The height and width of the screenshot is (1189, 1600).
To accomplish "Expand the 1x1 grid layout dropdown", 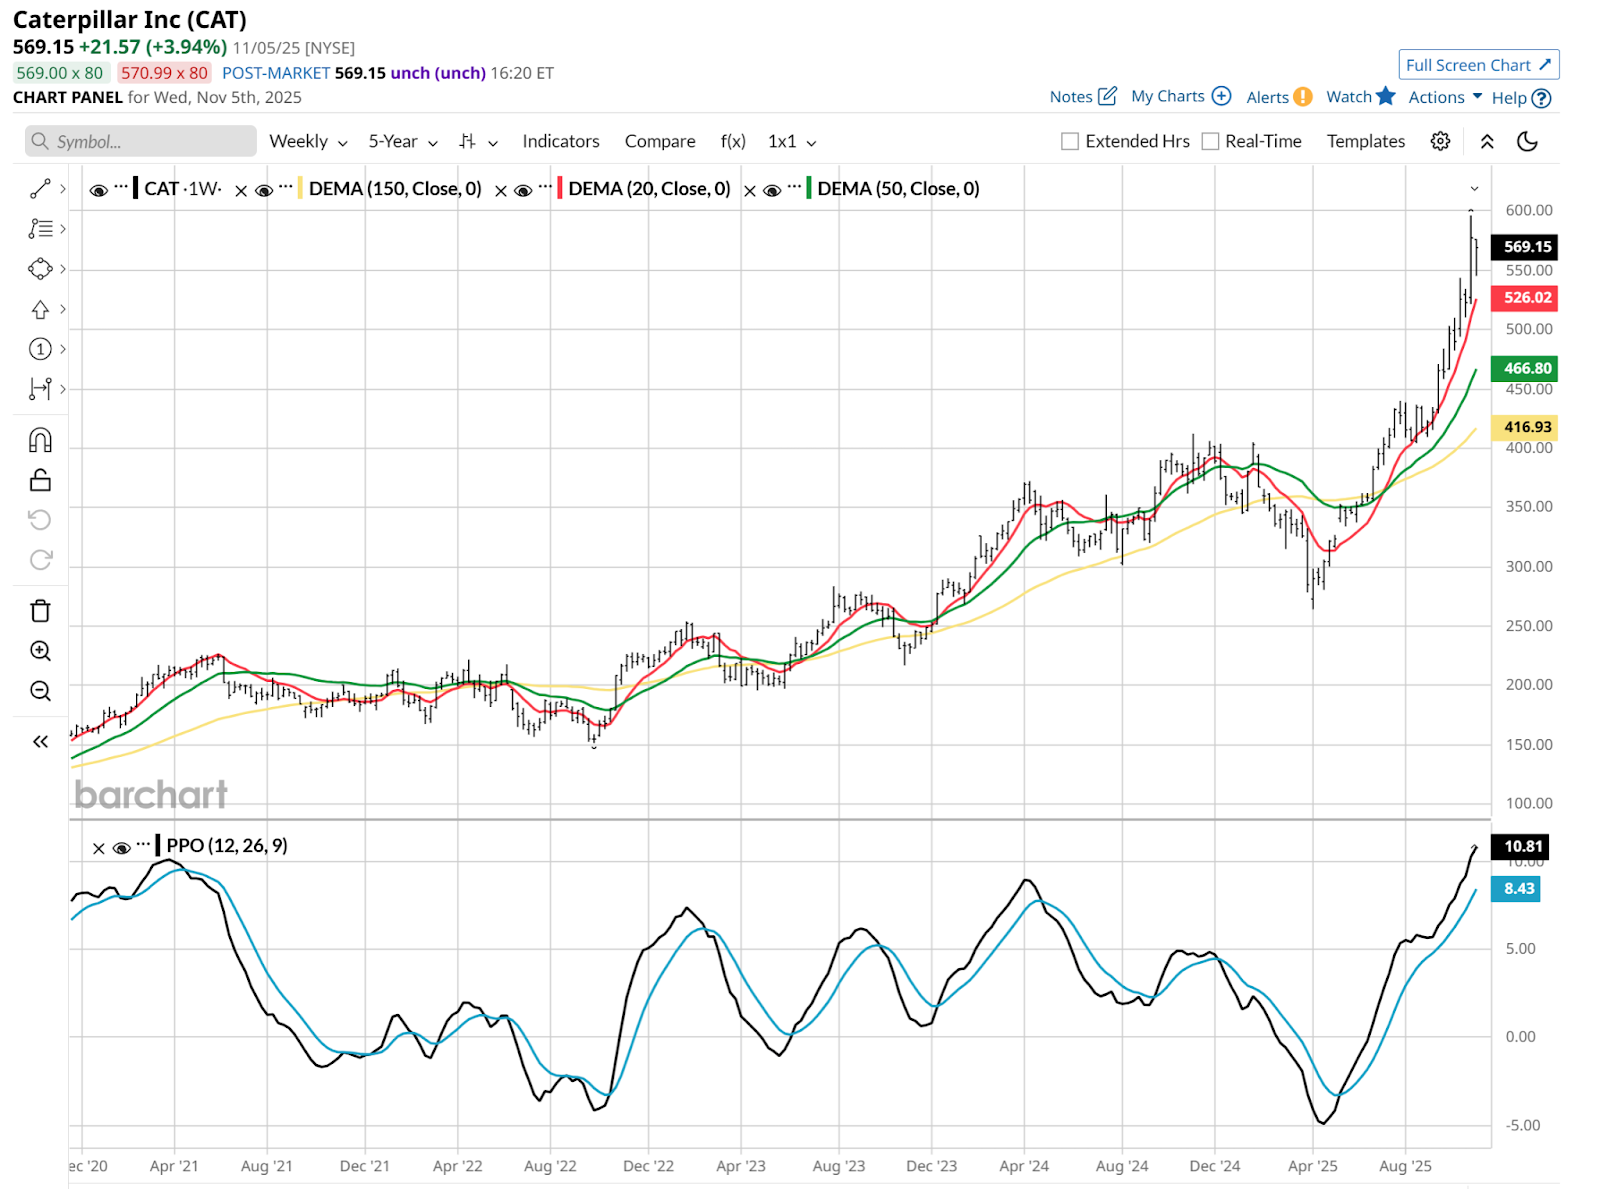I will pos(792,141).
